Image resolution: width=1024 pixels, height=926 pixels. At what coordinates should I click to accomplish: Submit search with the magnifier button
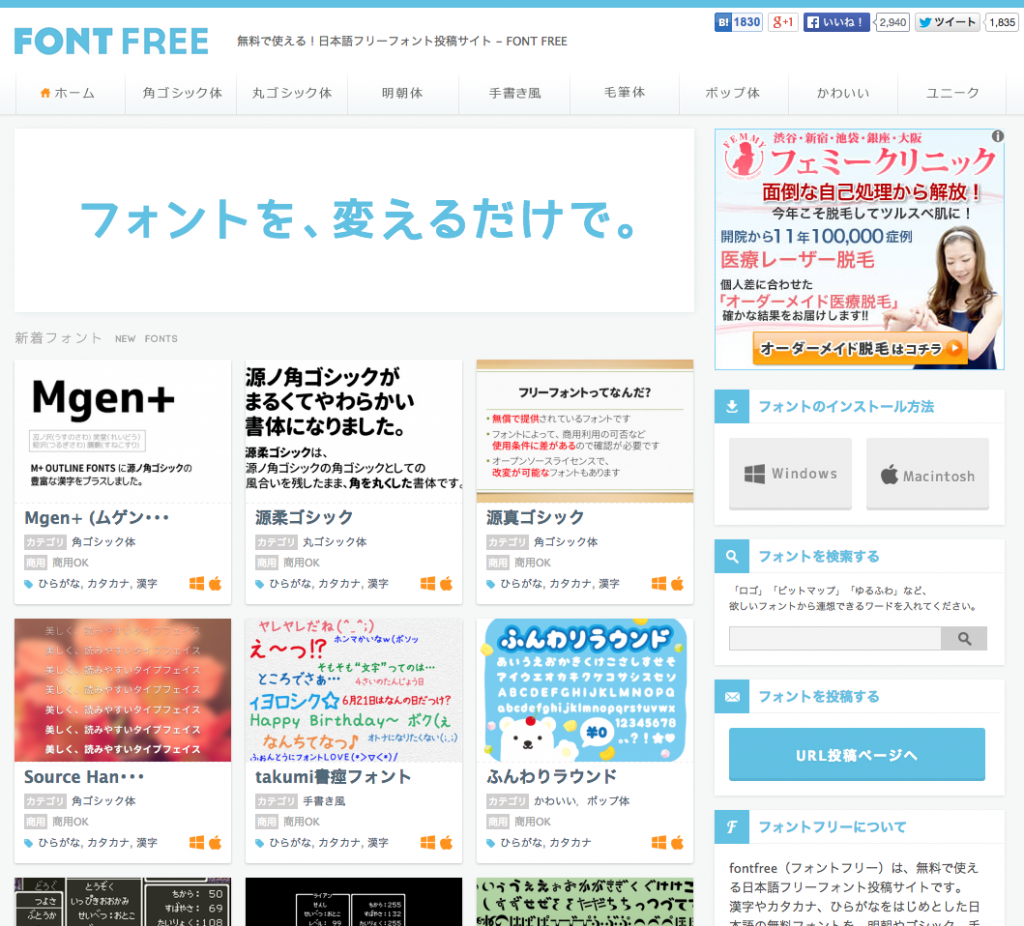(964, 638)
